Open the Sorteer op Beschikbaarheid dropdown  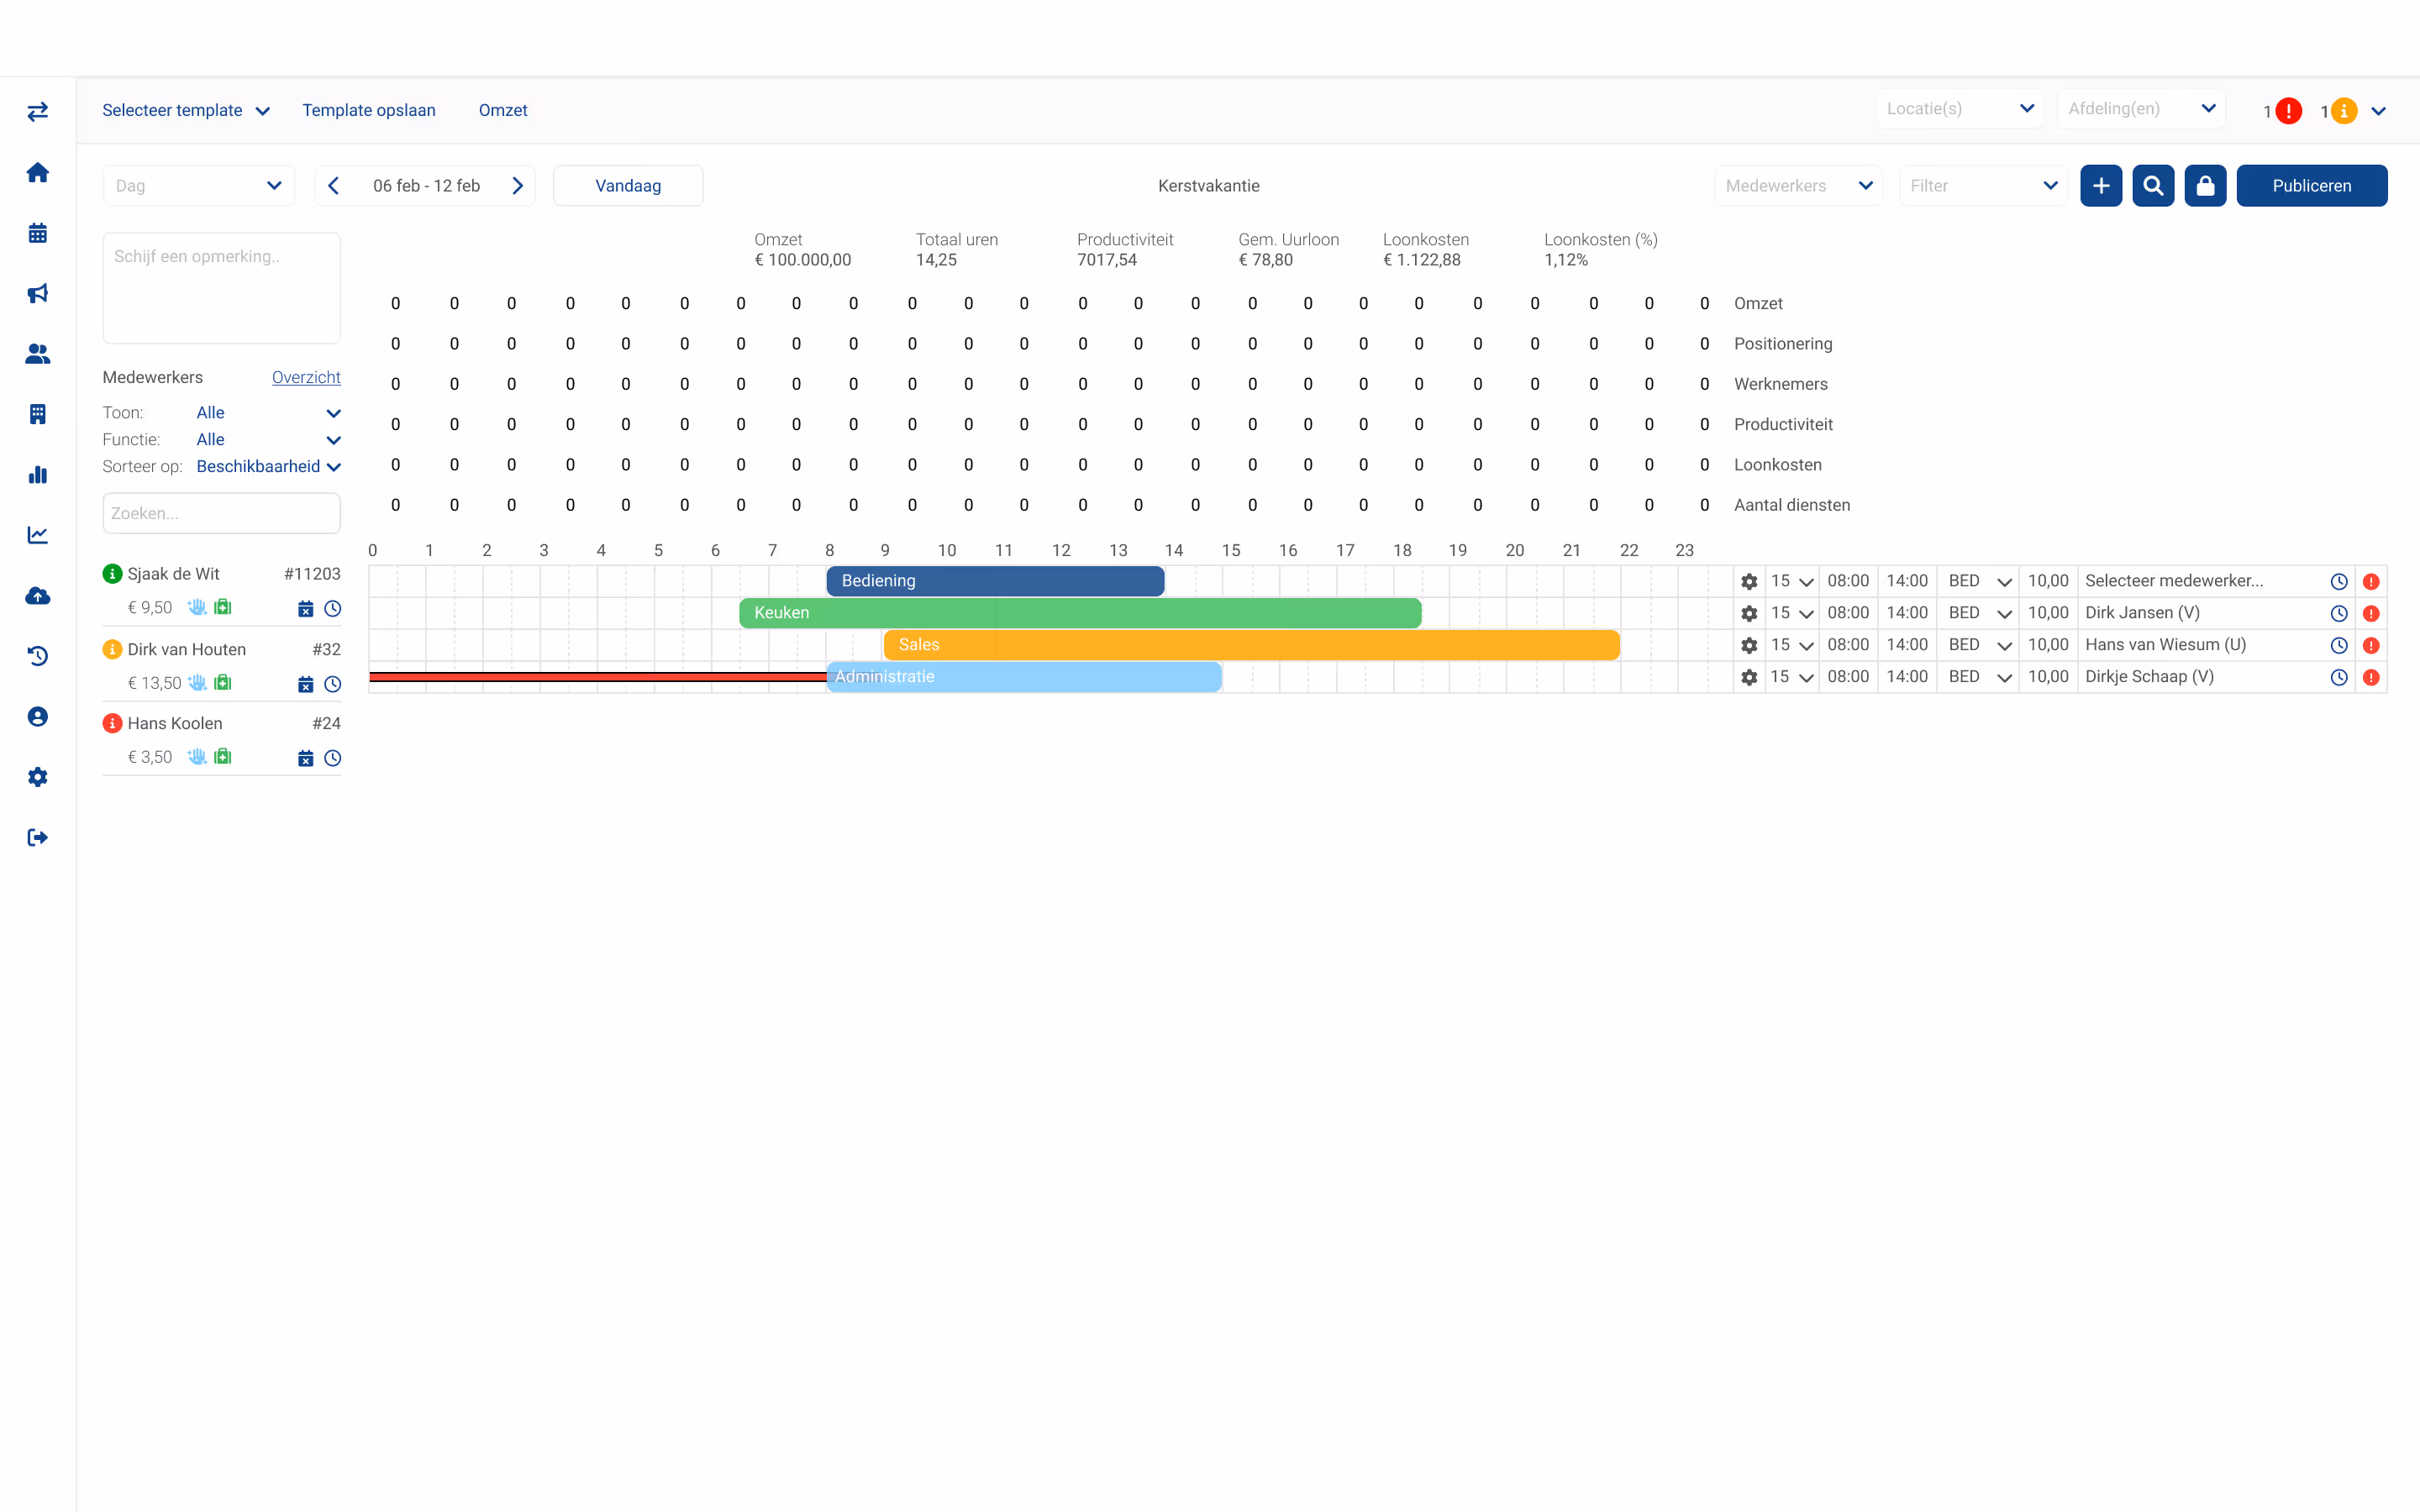coord(268,467)
